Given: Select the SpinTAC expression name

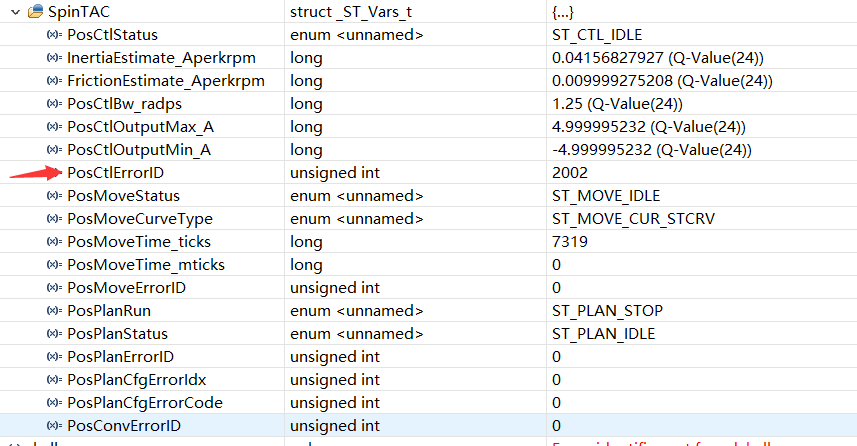Looking at the screenshot, I should [79, 11].
